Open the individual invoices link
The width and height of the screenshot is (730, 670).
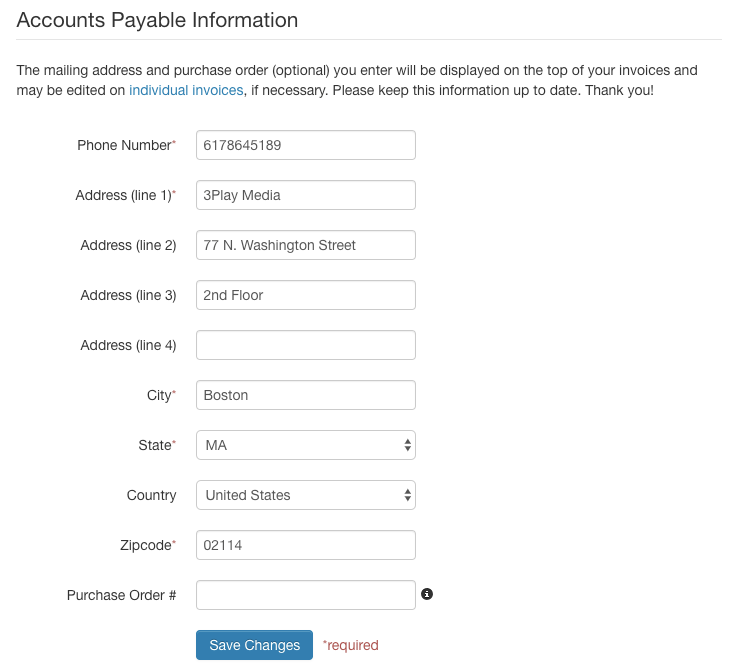(186, 90)
